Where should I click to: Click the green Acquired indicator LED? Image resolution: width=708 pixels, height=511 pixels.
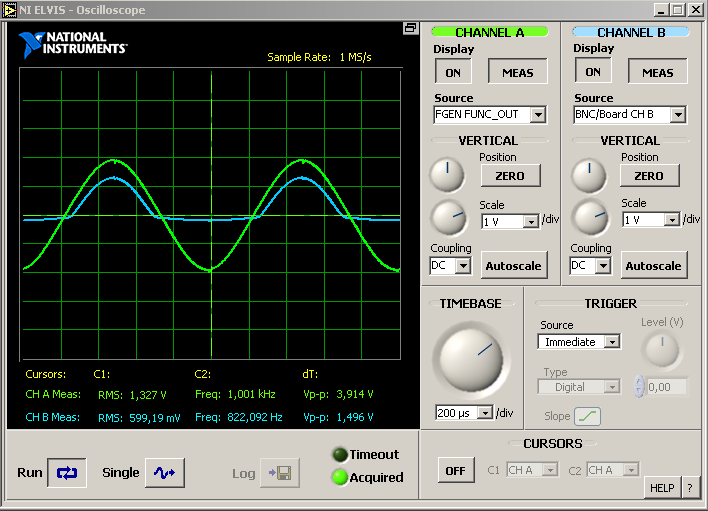tap(340, 477)
